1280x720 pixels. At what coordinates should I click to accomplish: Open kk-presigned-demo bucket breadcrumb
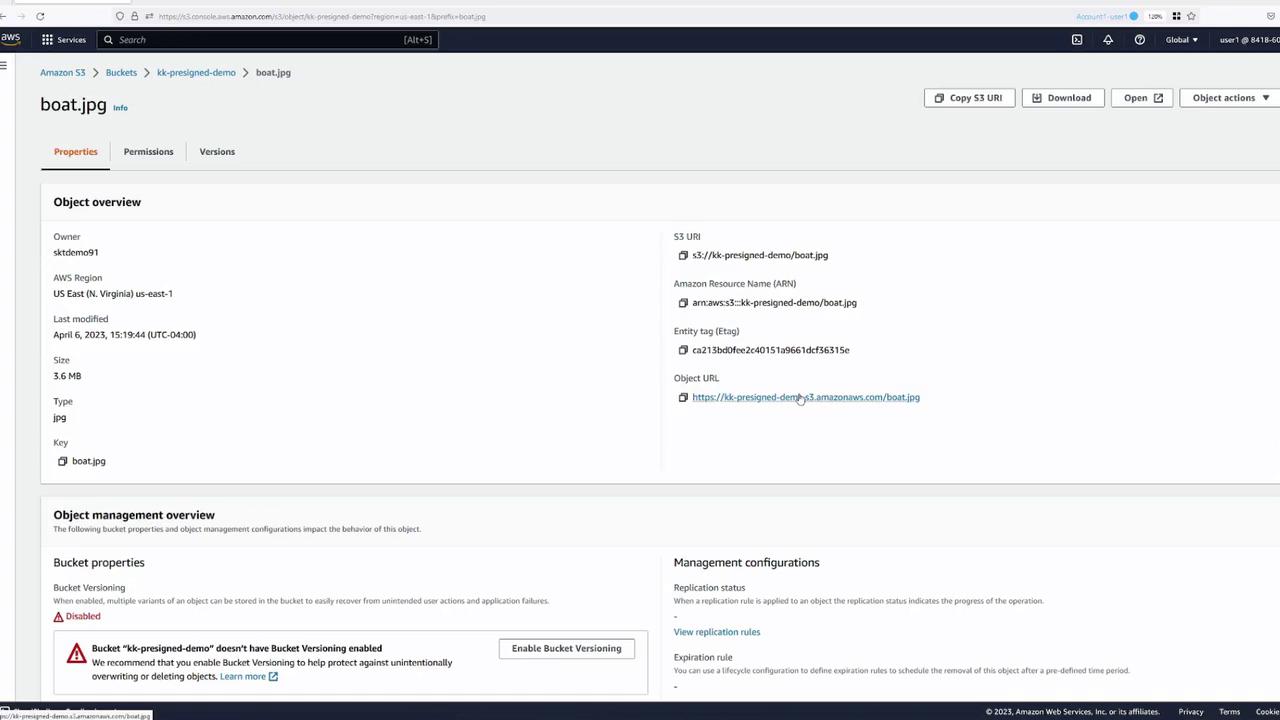pyautogui.click(x=196, y=72)
